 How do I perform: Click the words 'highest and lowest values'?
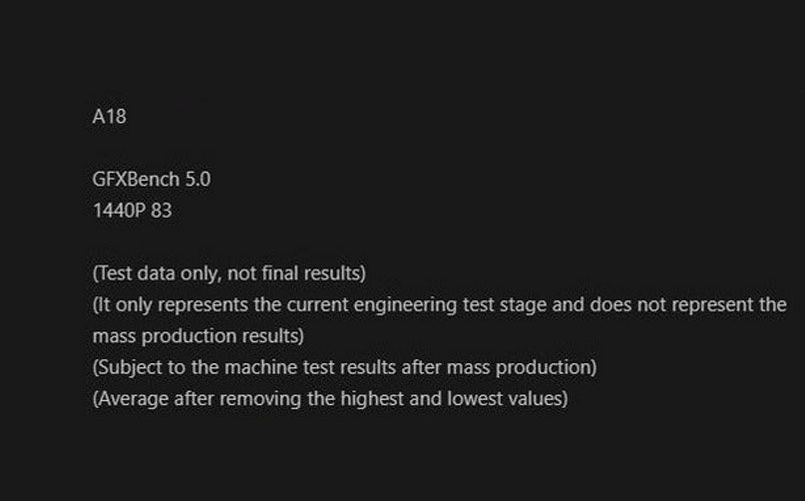(452, 399)
